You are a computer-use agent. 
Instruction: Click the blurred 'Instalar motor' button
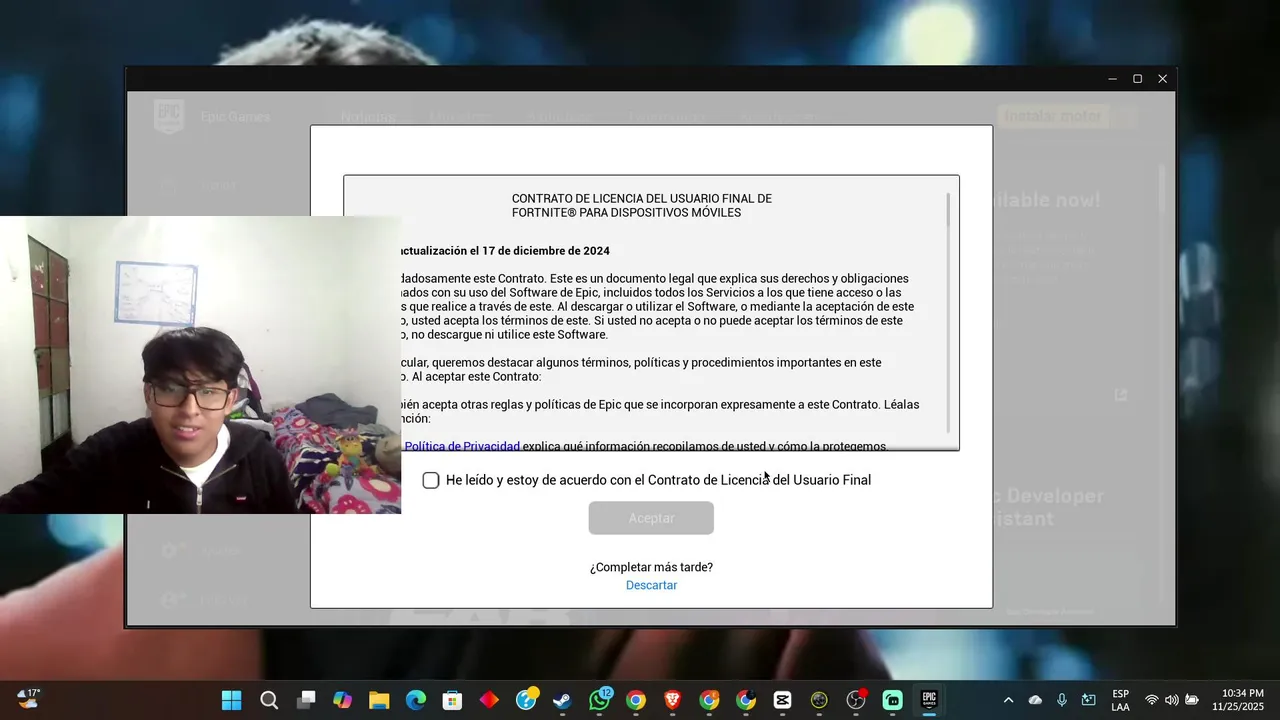click(1053, 116)
